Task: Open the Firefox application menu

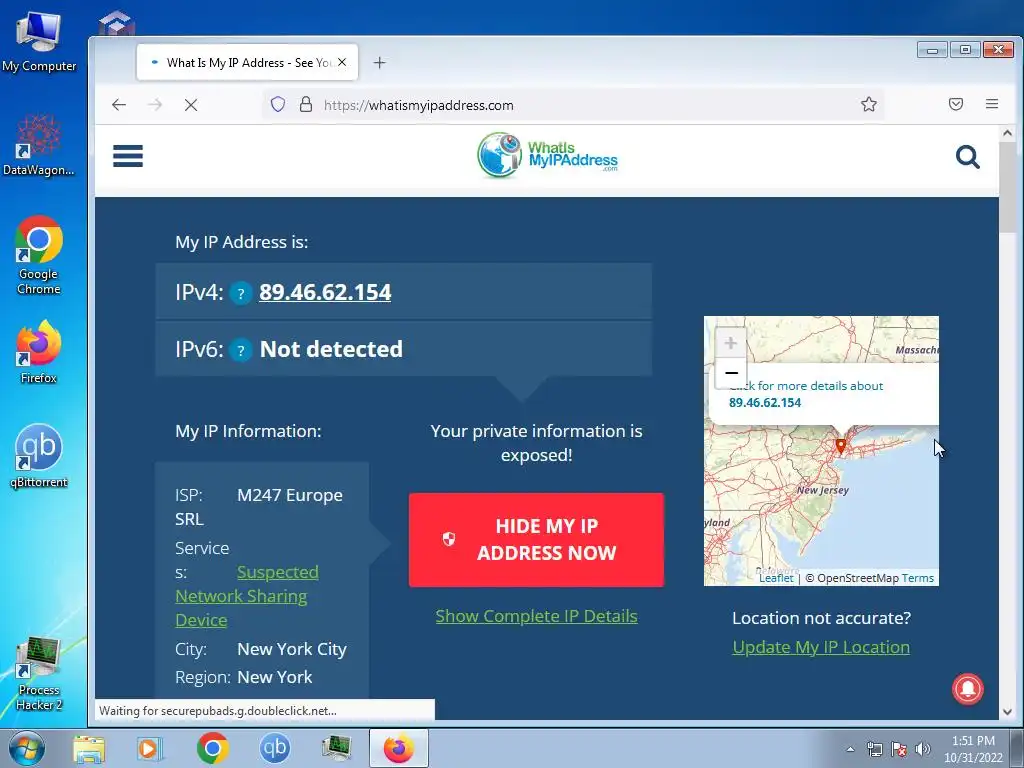Action: tap(992, 104)
